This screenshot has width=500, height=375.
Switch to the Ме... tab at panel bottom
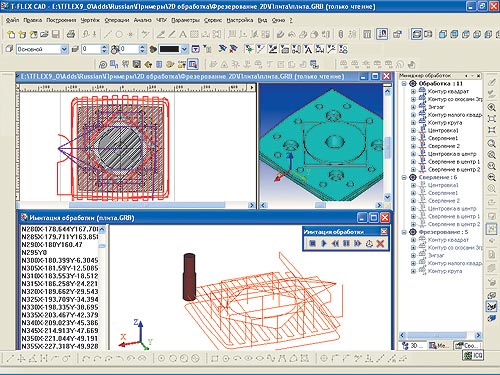(x=439, y=346)
